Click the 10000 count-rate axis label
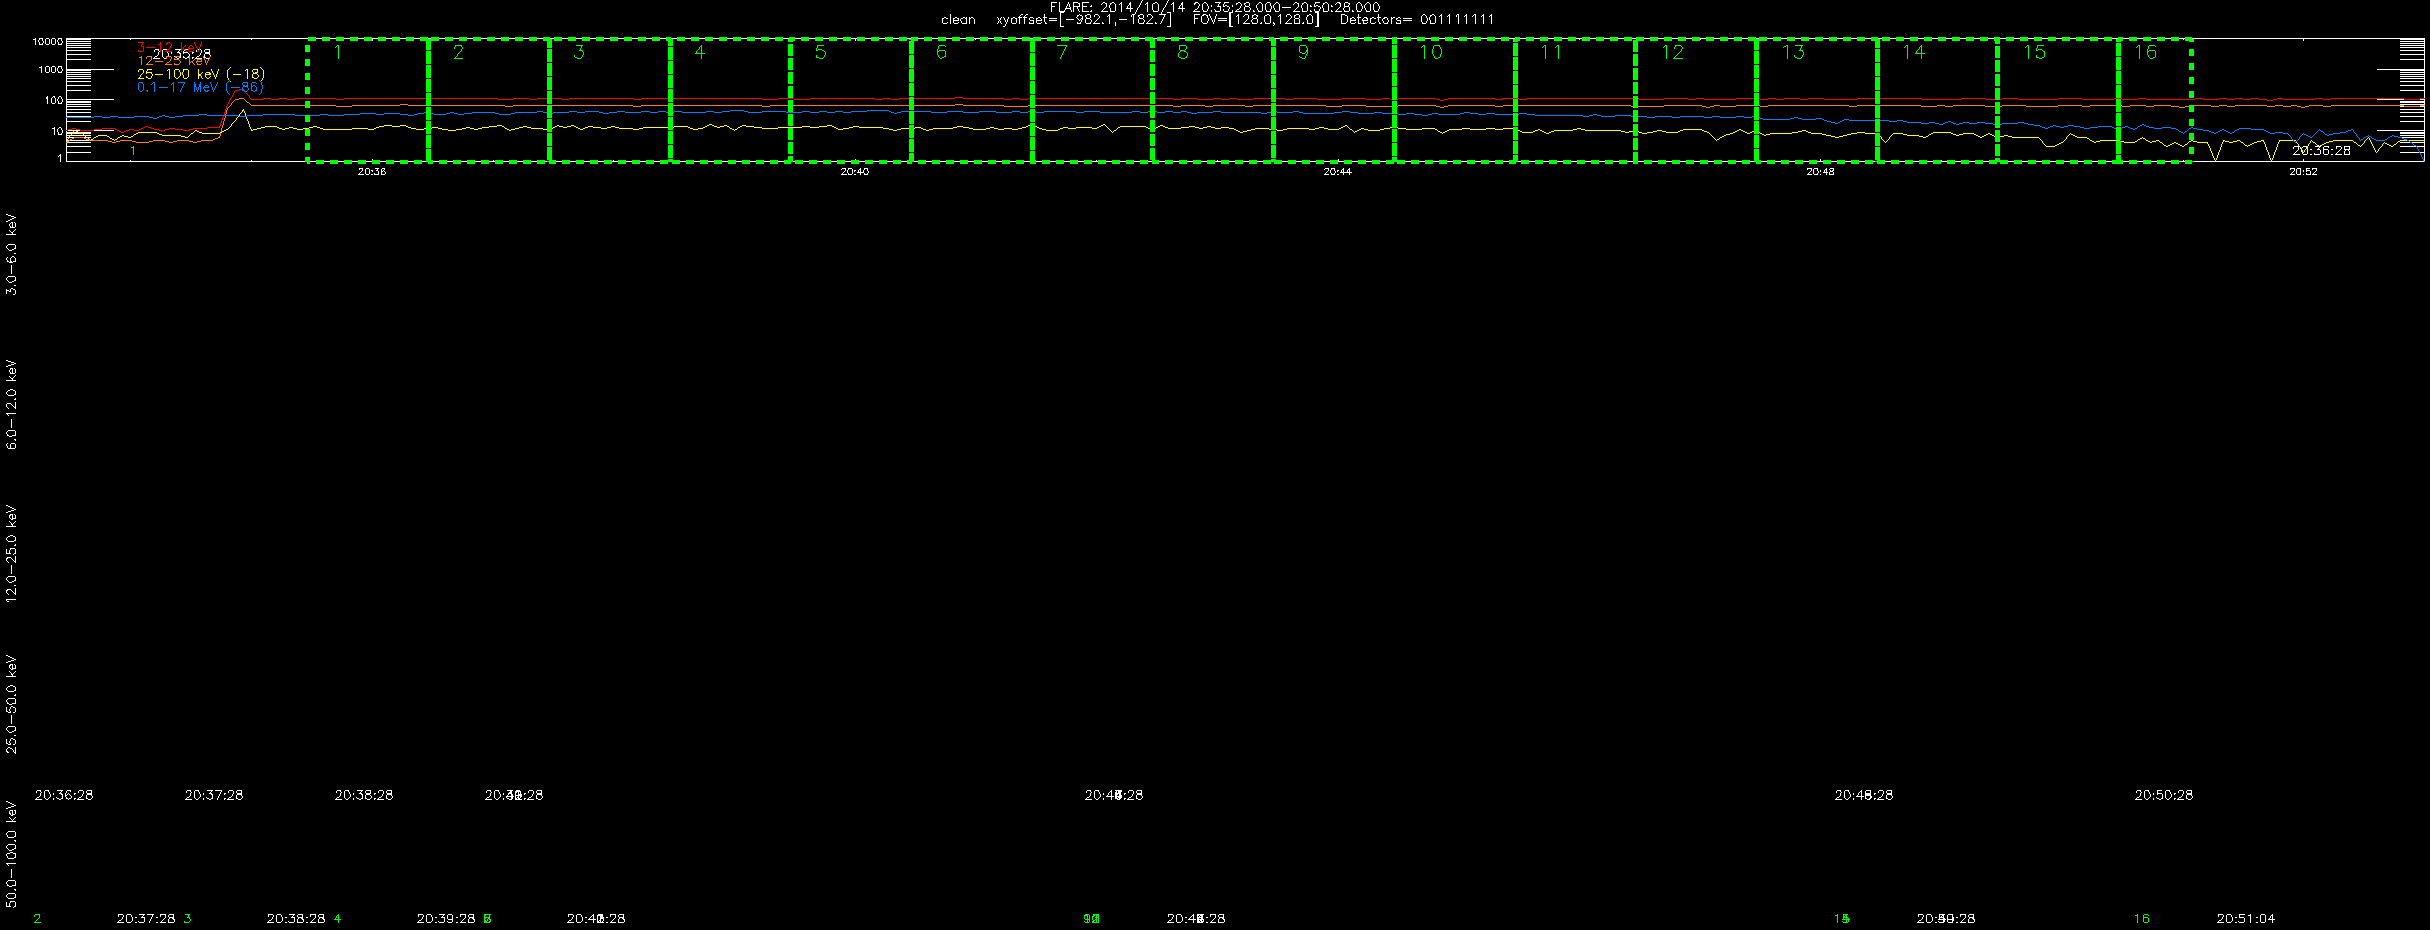Viewport: 2430px width, 930px height. pos(48,42)
